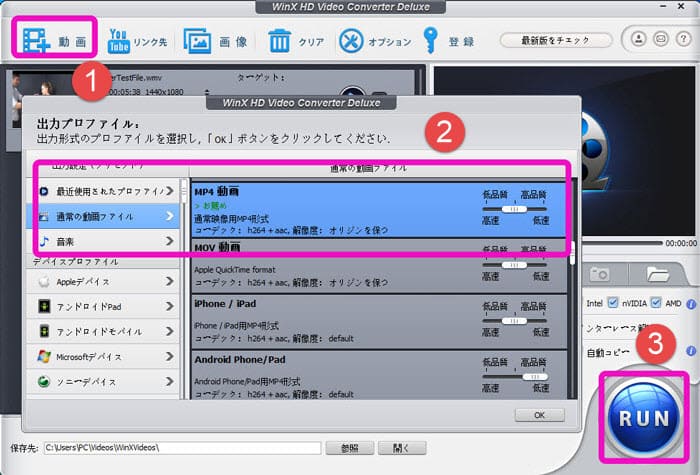
Task: Click the 登録 key icon
Action: (x=430, y=41)
